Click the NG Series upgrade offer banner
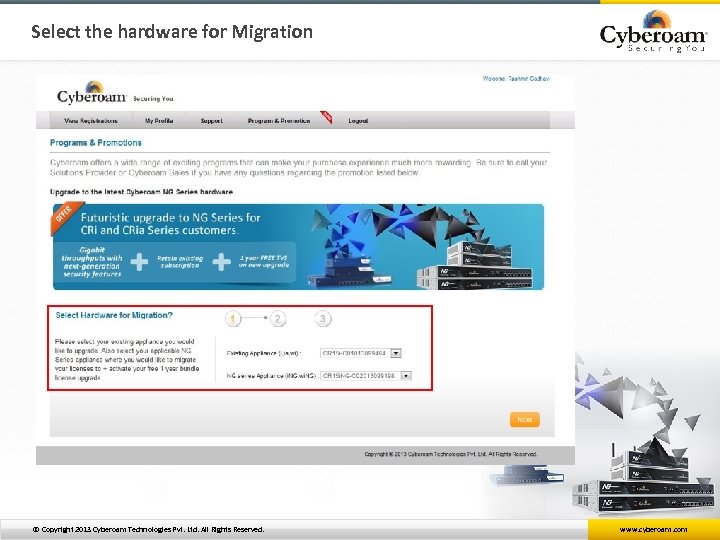This screenshot has width=720, height=540. (x=298, y=247)
